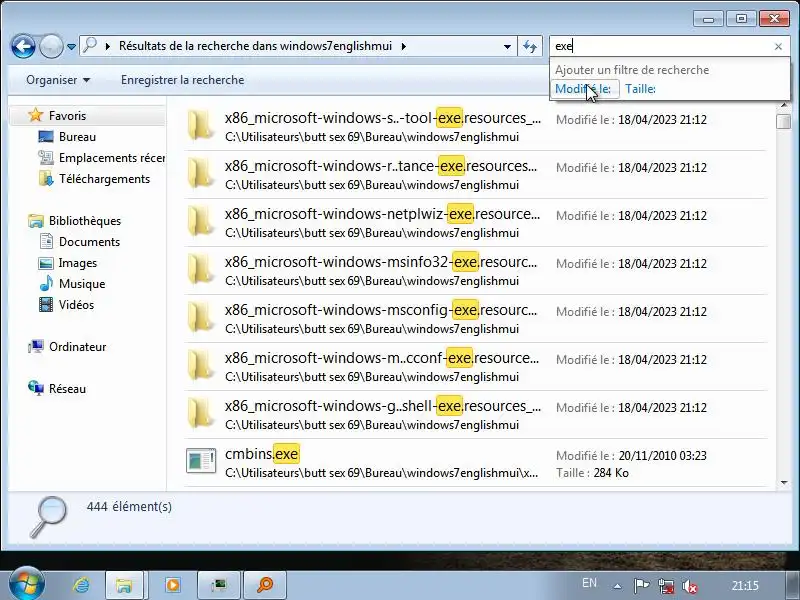Select the cmbins.exe file result
The image size is (800, 600).
(x=475, y=463)
